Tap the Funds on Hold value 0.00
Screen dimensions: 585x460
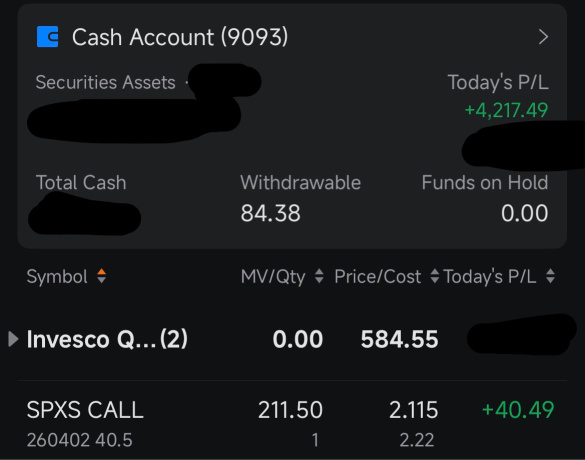tap(525, 213)
